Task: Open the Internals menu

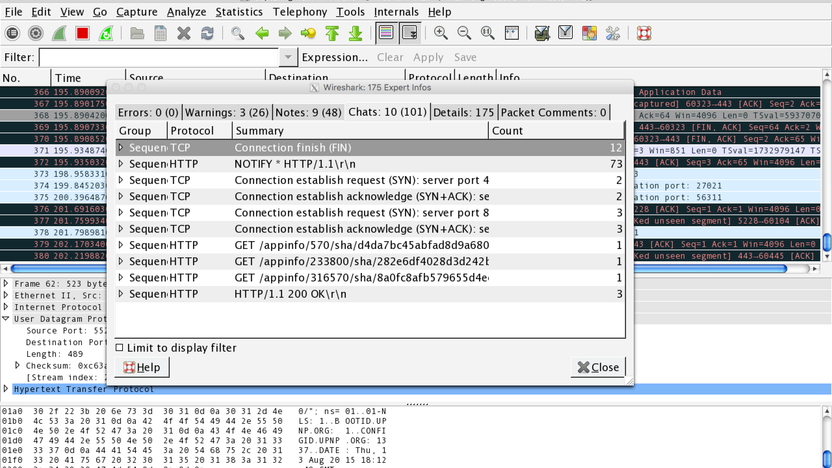Action: [x=396, y=12]
